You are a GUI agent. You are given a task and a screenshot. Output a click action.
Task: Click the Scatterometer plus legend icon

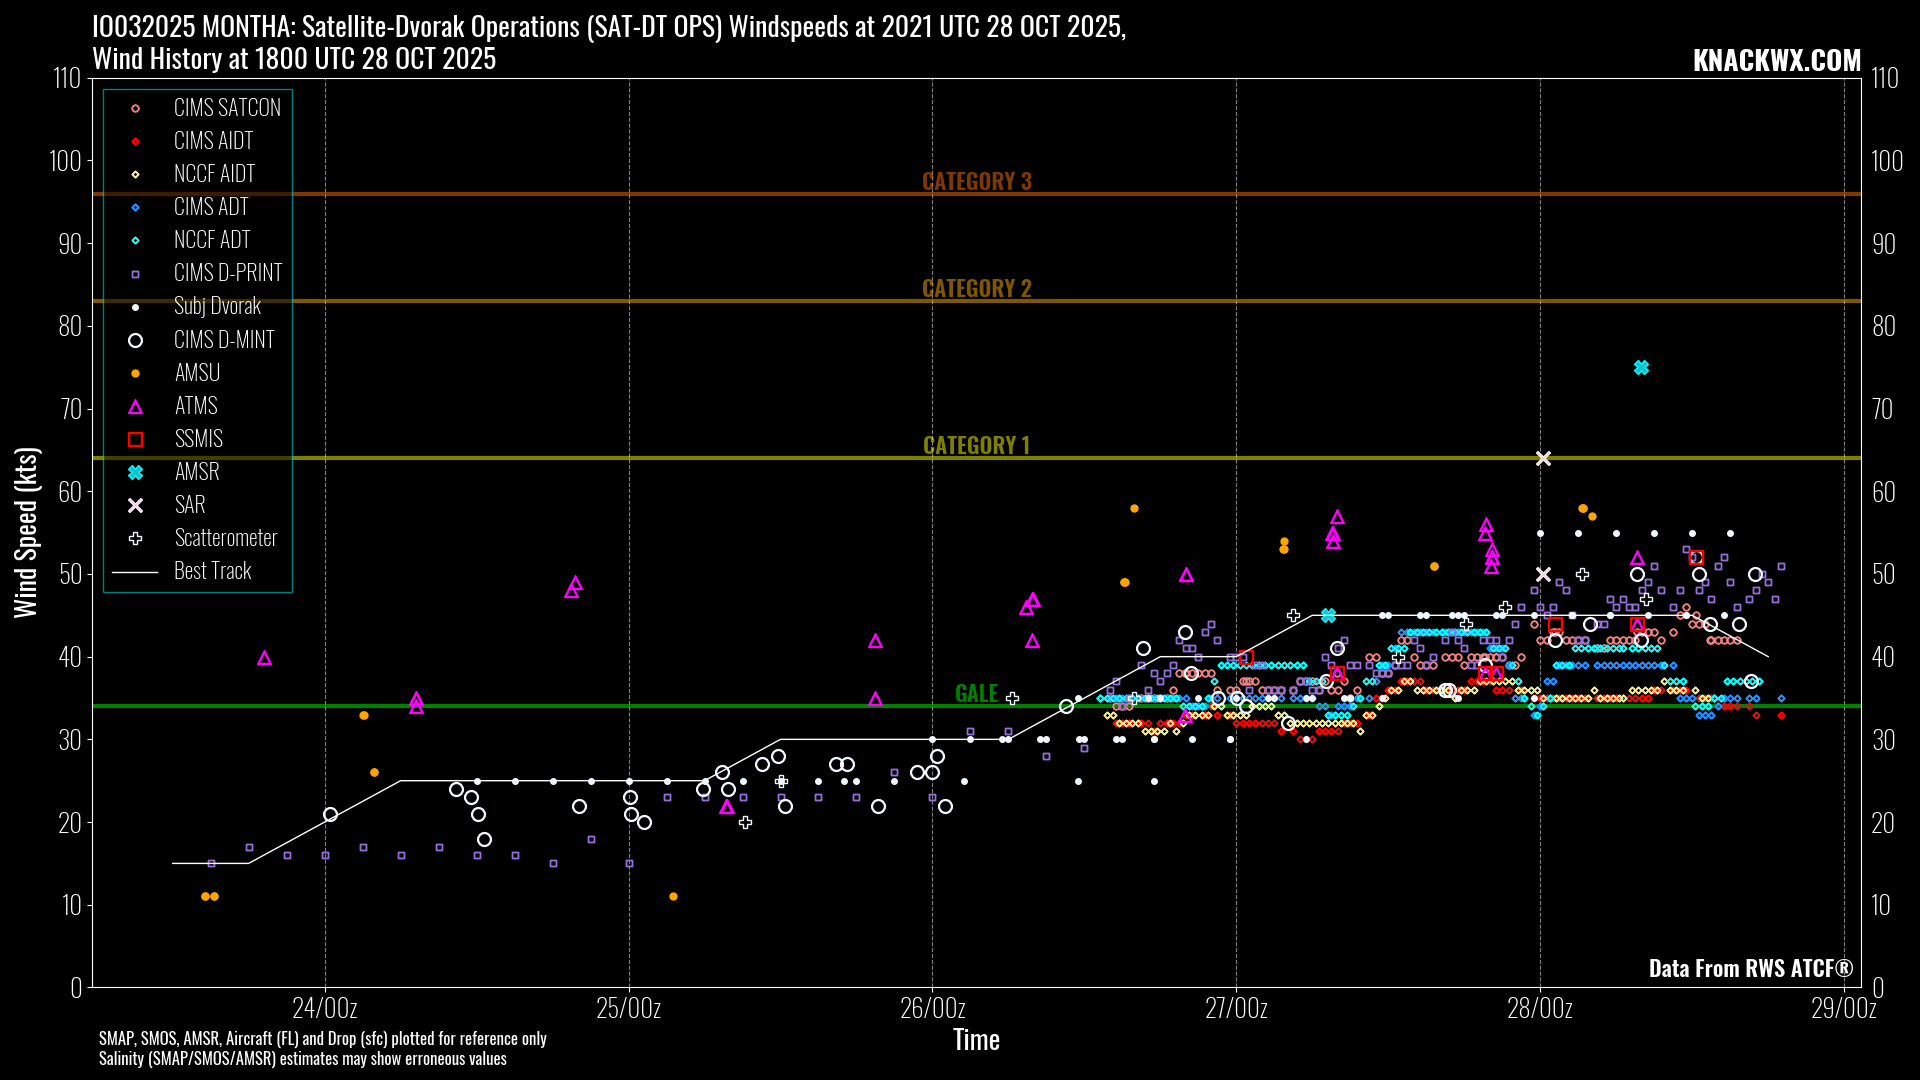click(136, 538)
